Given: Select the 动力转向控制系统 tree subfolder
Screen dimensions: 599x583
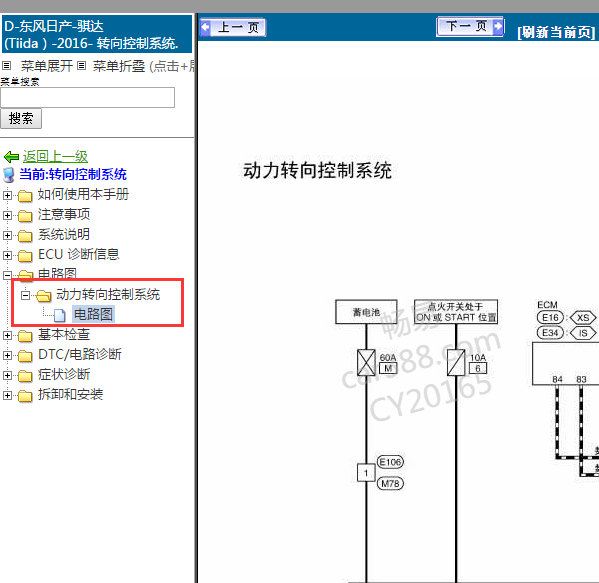Looking at the screenshot, I should pyautogui.click(x=108, y=295).
